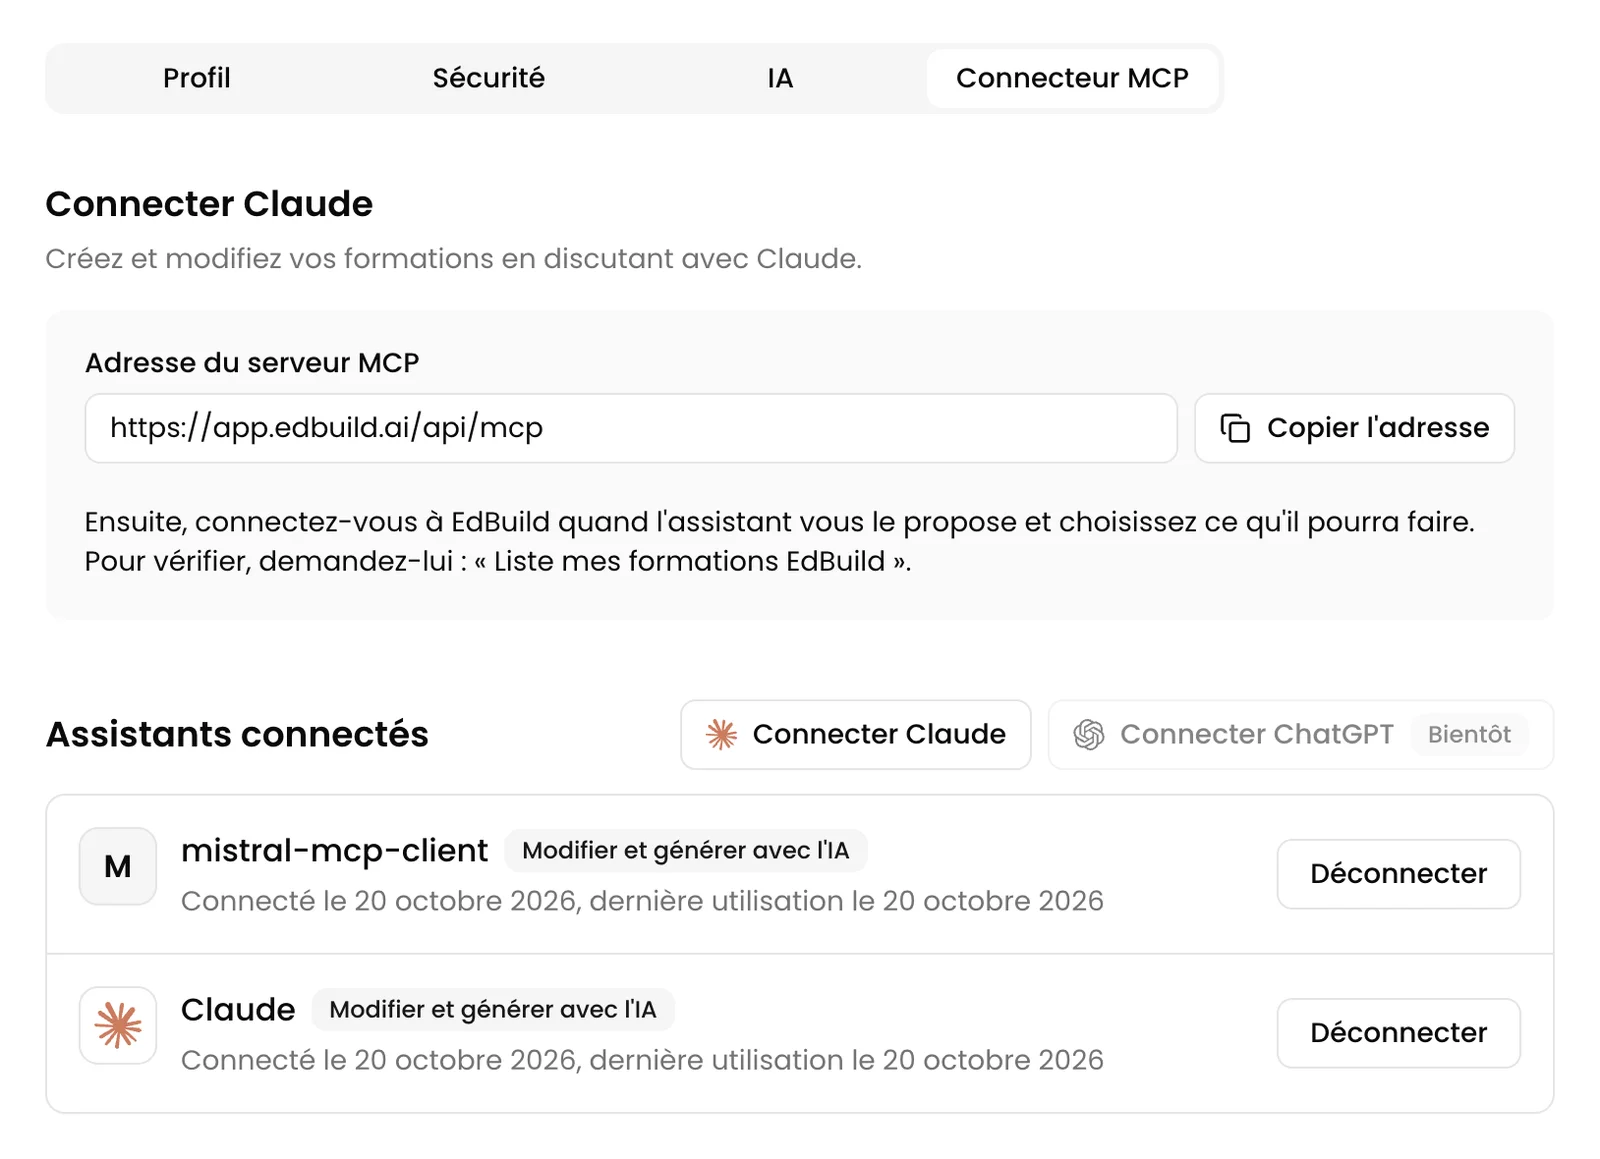Click the MCP server address field

point(631,428)
